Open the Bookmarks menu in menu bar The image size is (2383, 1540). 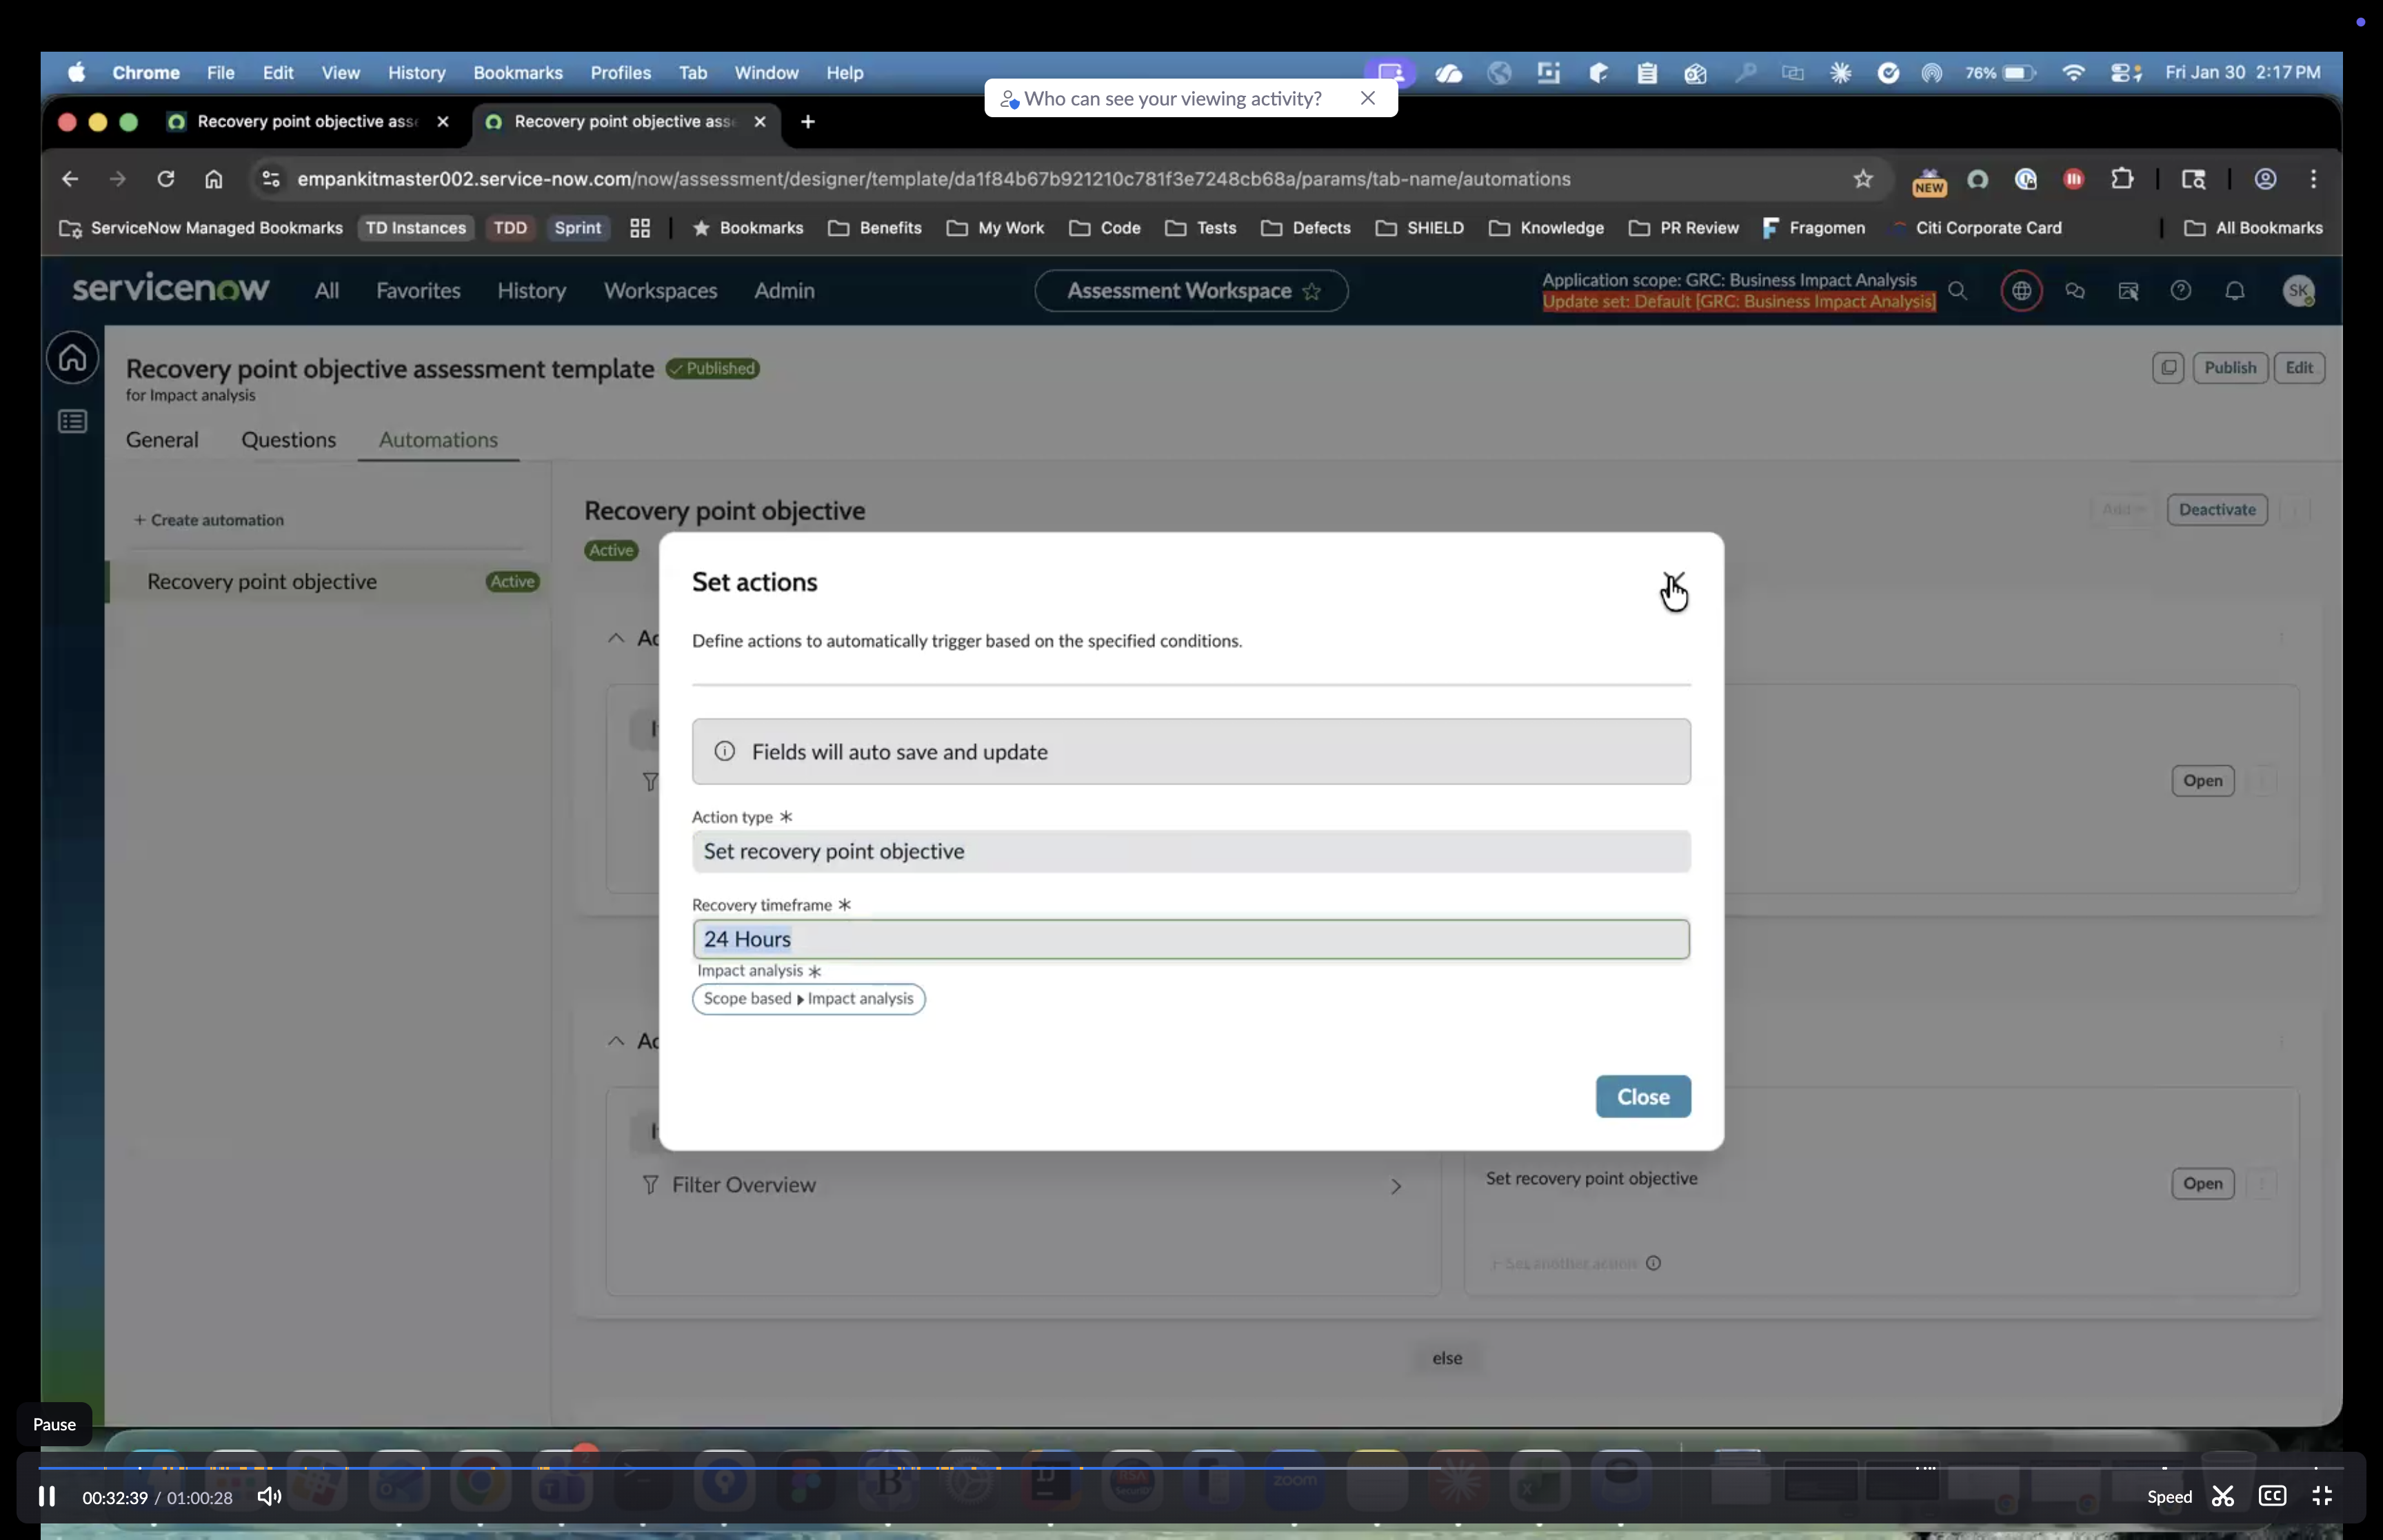click(x=517, y=72)
